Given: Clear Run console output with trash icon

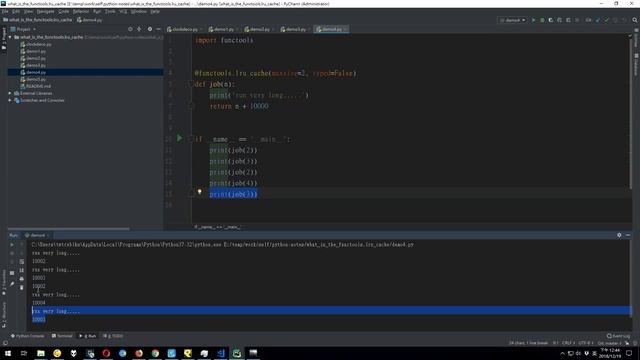Looking at the screenshot, I should pyautogui.click(x=22, y=287).
